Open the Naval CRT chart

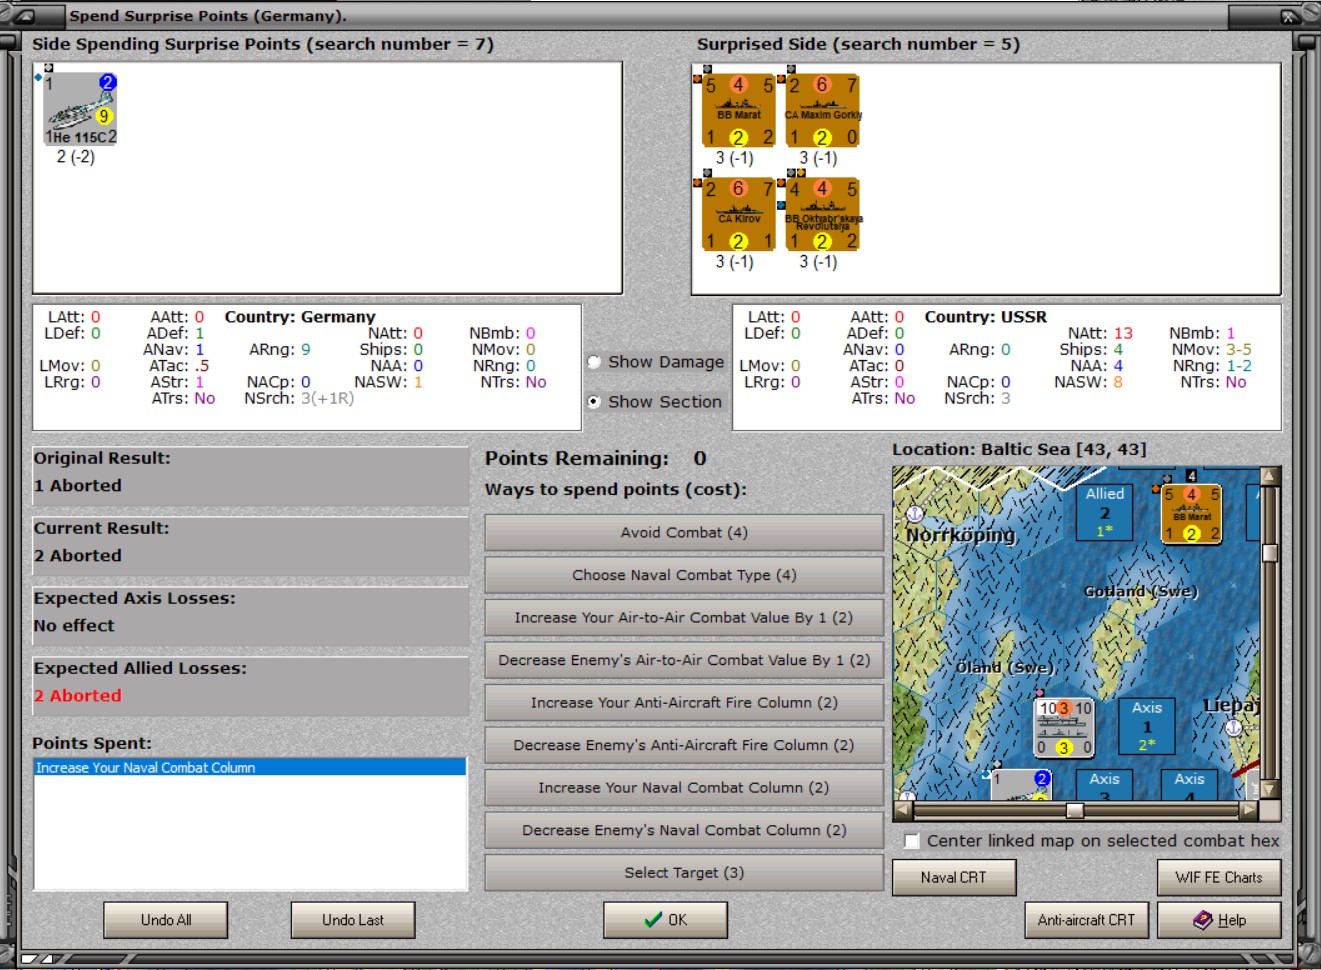[954, 878]
